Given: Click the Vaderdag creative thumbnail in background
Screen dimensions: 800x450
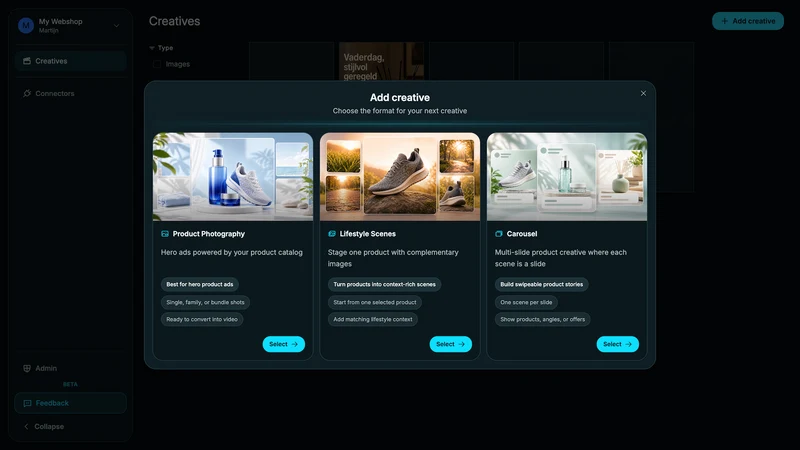Looking at the screenshot, I should coord(381,61).
